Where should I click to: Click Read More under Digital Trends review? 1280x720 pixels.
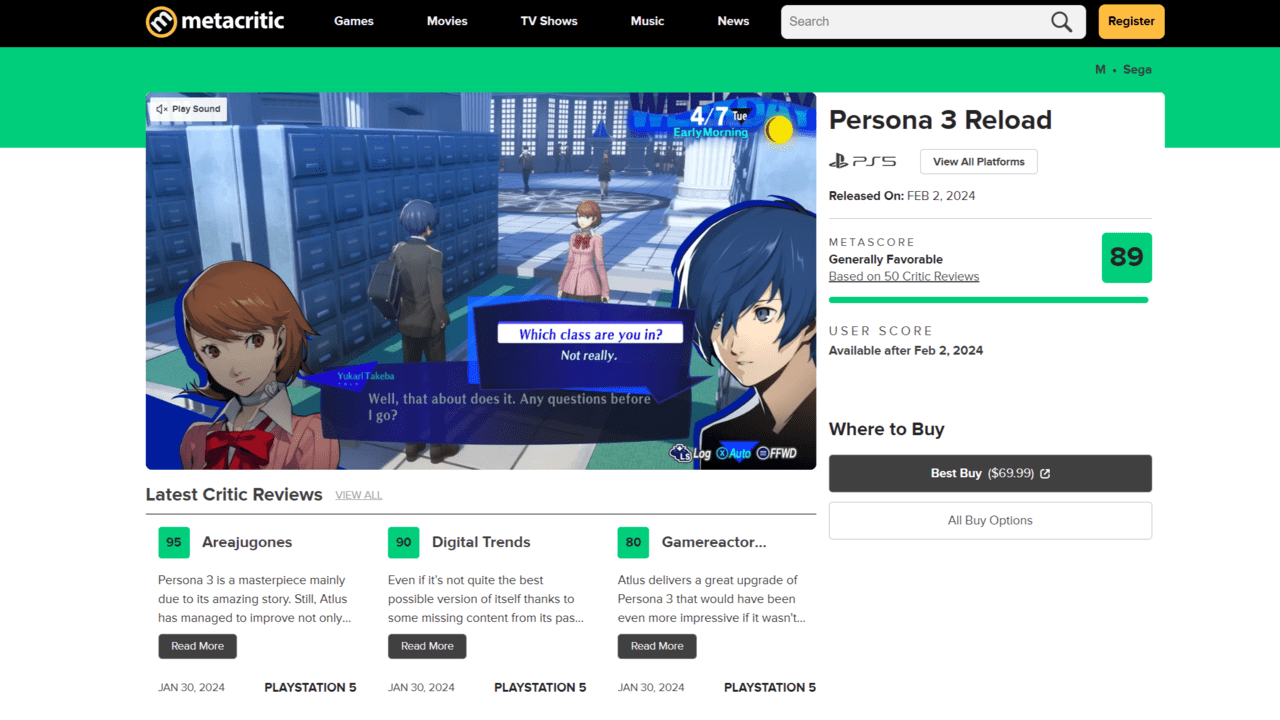click(427, 646)
